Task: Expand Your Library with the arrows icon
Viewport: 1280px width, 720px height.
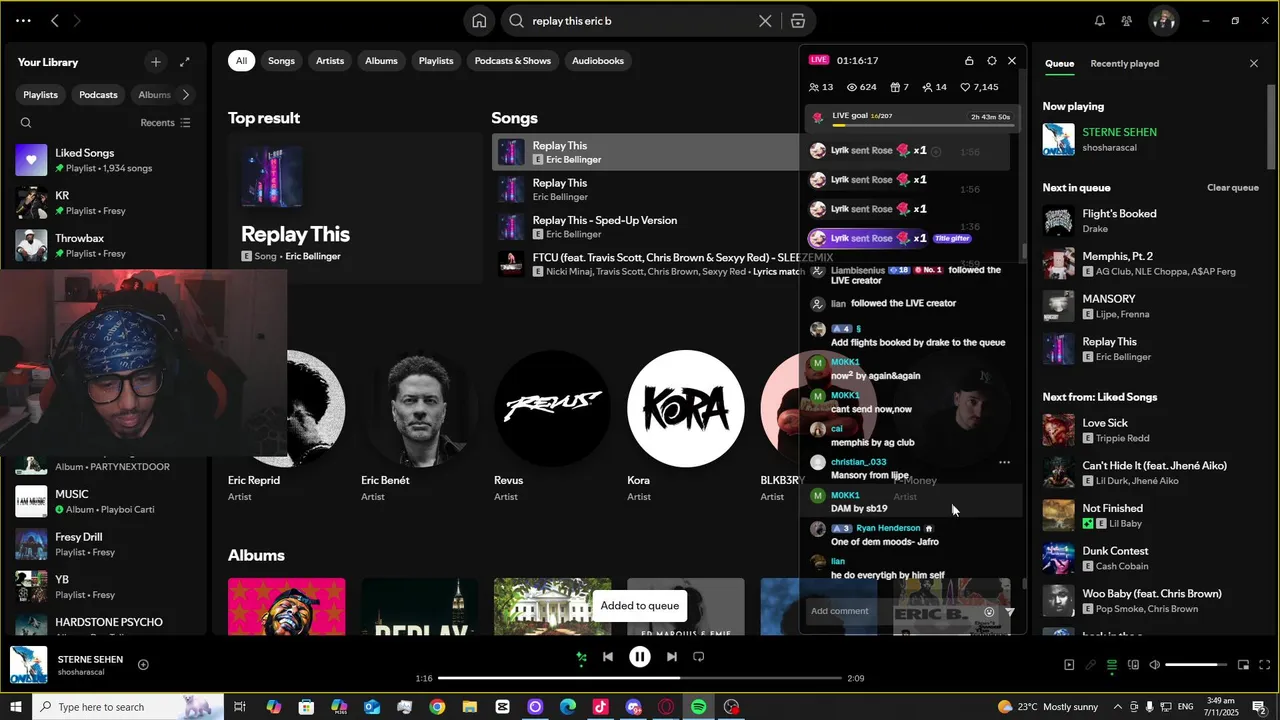Action: (185, 62)
